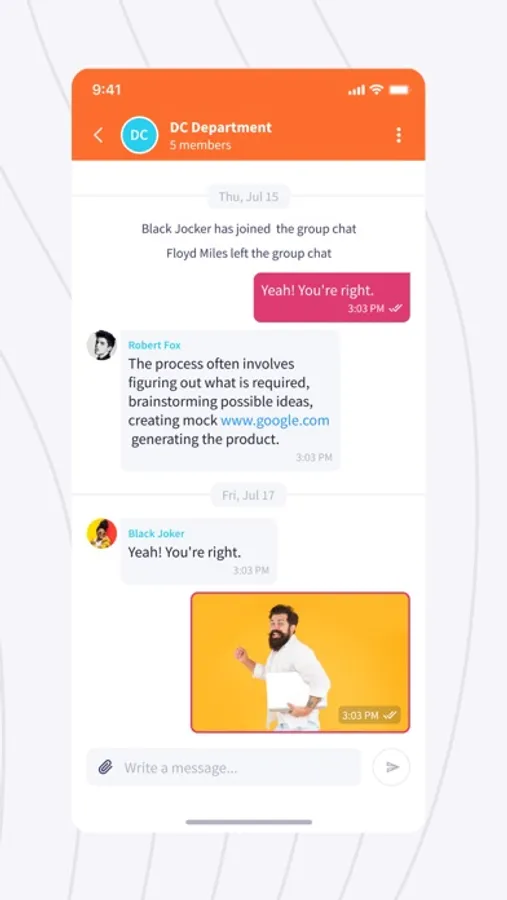Tap the Wi-Fi status icon
This screenshot has width=507, height=900.
pos(376,90)
